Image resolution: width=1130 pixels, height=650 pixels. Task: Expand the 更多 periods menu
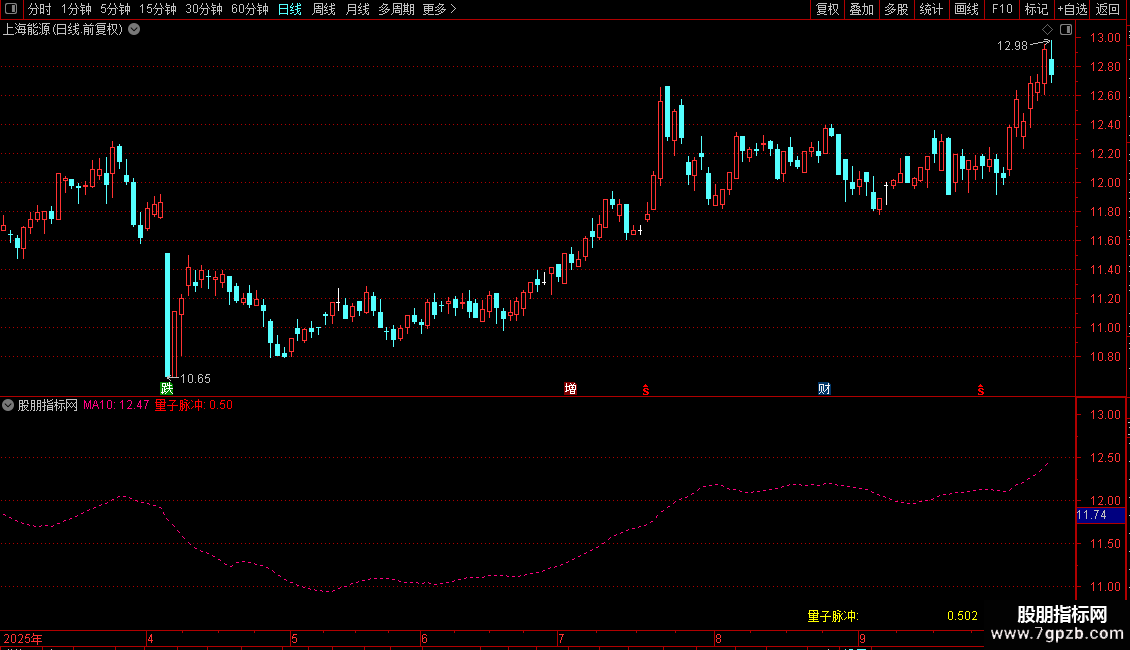click(x=439, y=9)
